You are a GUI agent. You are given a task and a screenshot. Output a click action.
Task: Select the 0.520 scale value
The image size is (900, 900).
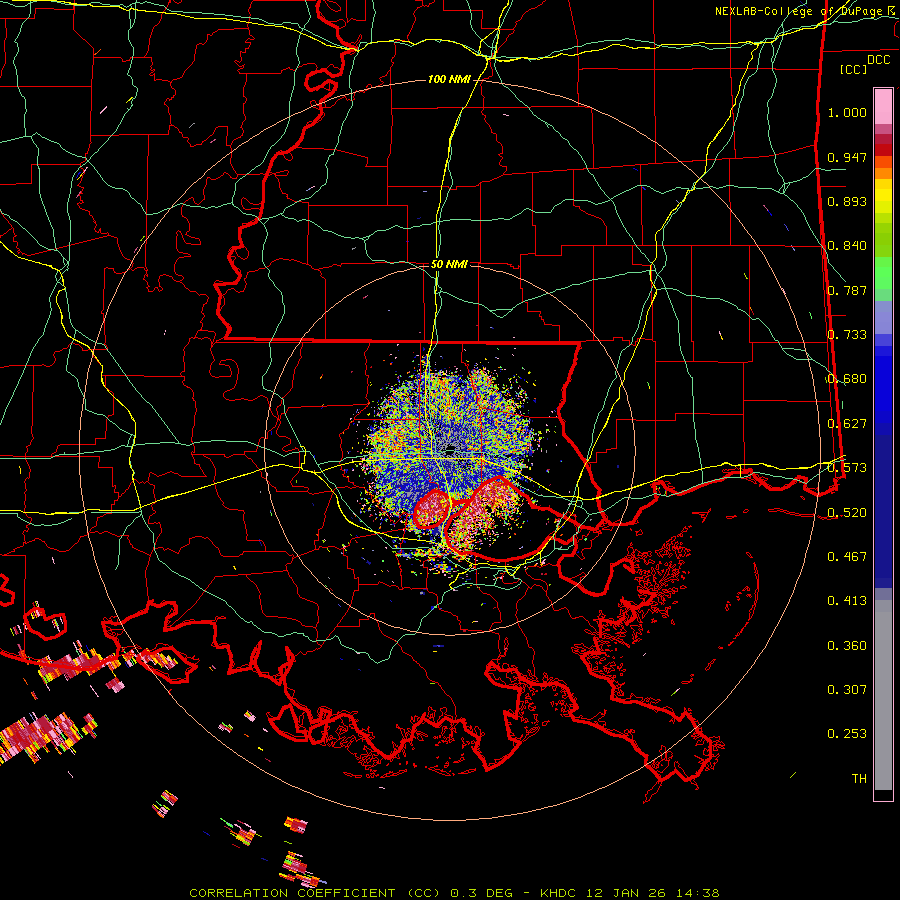click(847, 512)
